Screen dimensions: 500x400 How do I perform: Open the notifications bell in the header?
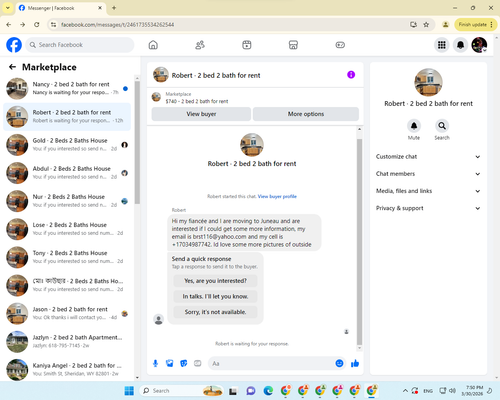coord(460,45)
